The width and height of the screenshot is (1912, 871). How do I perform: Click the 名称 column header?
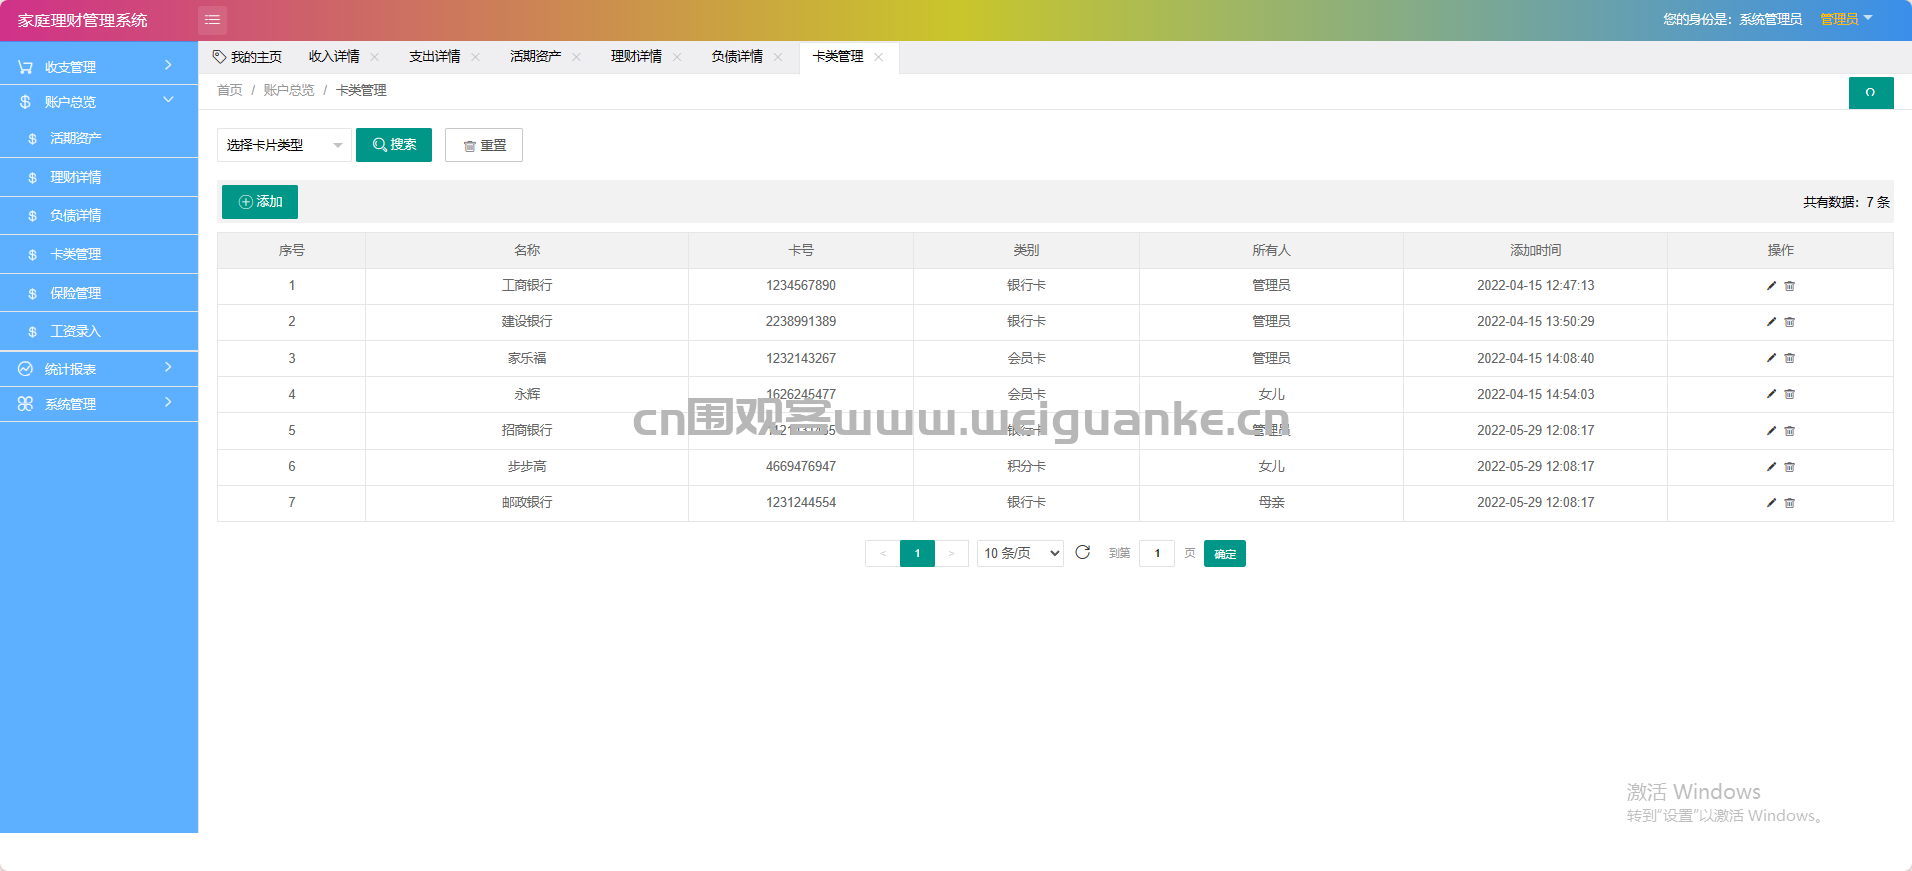tap(527, 250)
